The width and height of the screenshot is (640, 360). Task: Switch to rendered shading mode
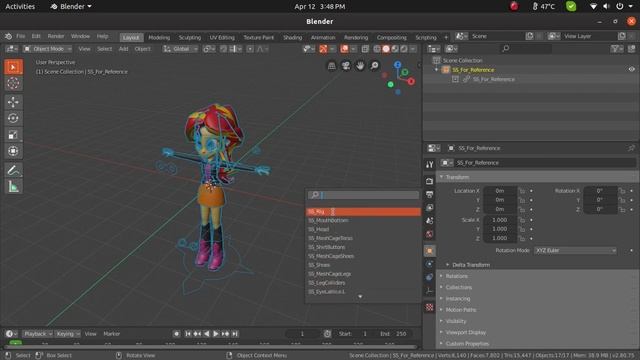tap(404, 49)
